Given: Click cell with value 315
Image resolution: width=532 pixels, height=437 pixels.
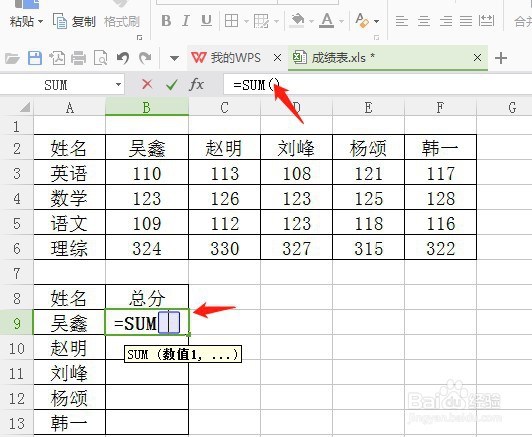Looking at the screenshot, I should tap(368, 248).
